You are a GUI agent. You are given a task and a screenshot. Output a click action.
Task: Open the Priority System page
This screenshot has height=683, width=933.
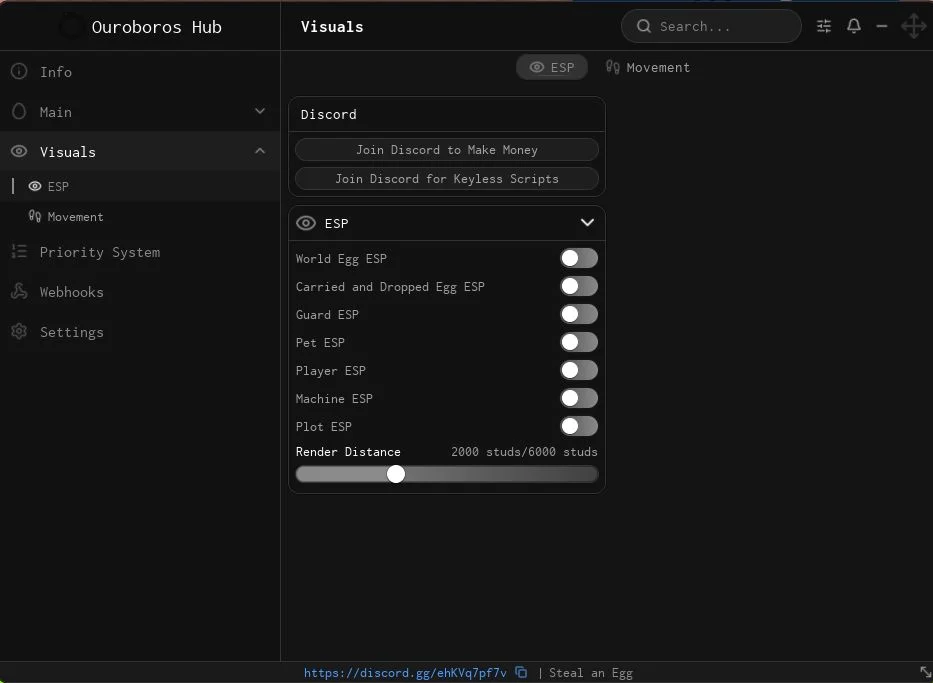click(x=140, y=252)
